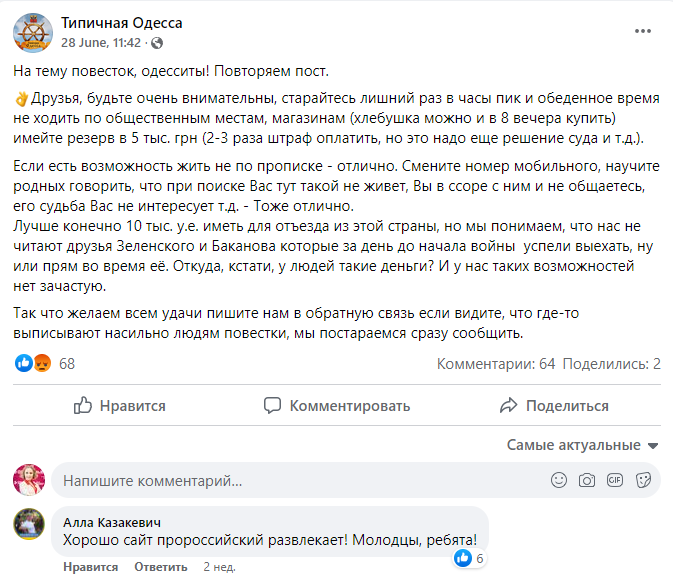Open the Типичная Одесса page avatar
The height and width of the screenshot is (579, 673).
(x=33, y=32)
